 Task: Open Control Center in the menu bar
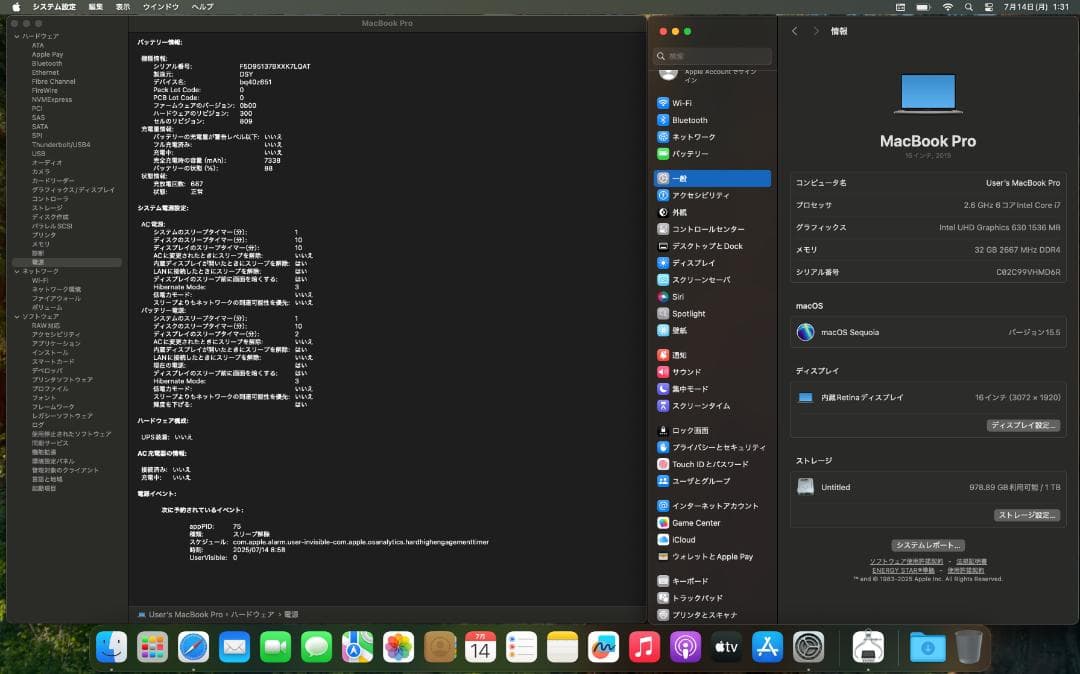pyautogui.click(x=988, y=7)
